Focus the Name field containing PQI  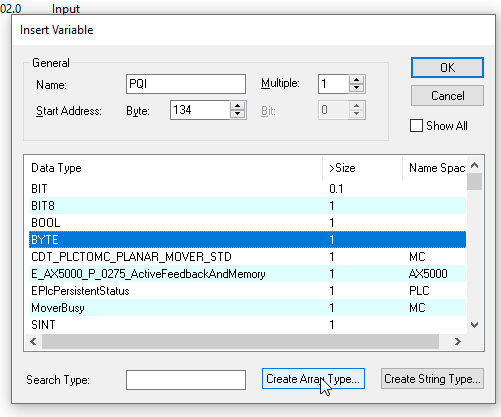(x=186, y=84)
